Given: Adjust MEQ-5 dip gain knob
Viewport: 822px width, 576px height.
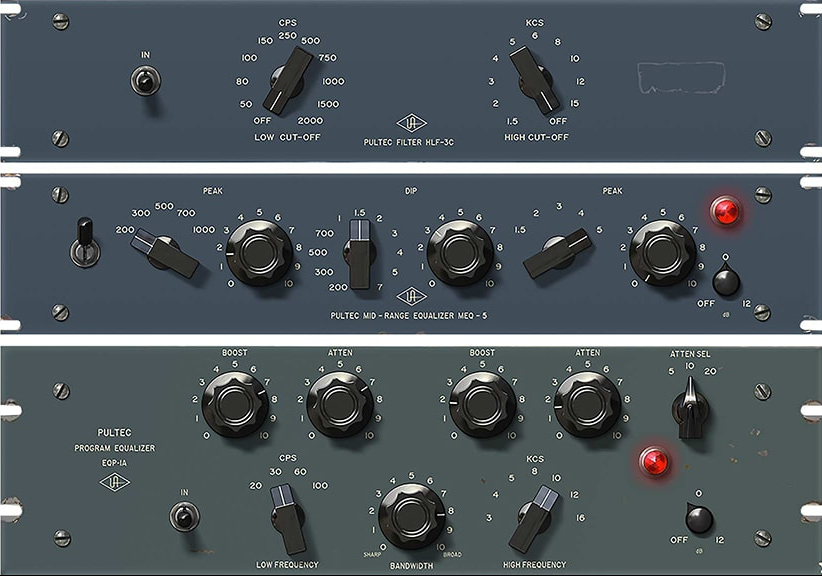Looking at the screenshot, I should click(x=460, y=252).
